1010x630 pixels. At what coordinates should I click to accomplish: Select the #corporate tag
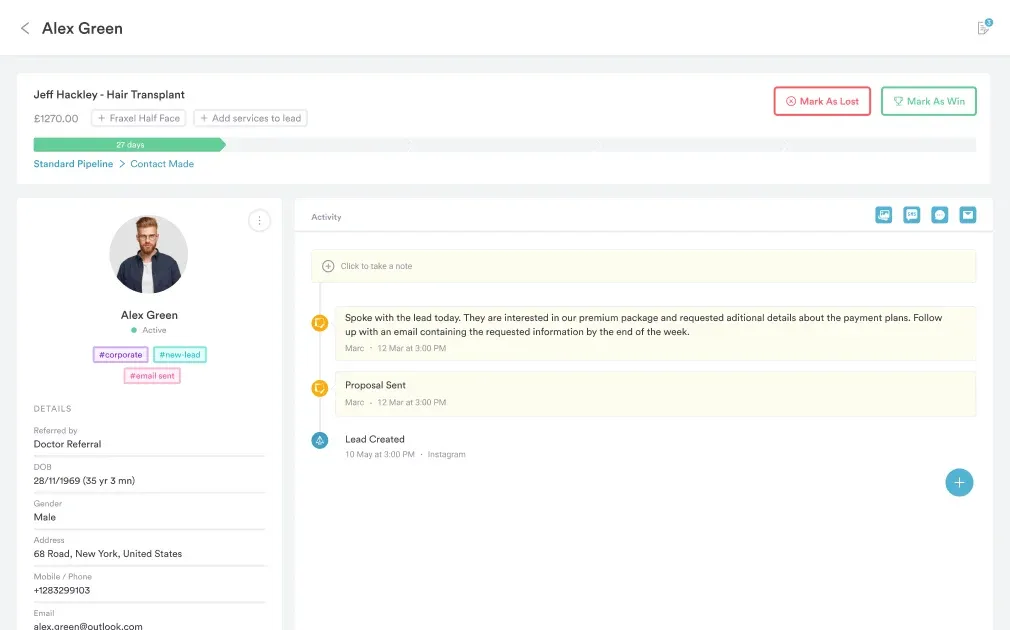120,355
